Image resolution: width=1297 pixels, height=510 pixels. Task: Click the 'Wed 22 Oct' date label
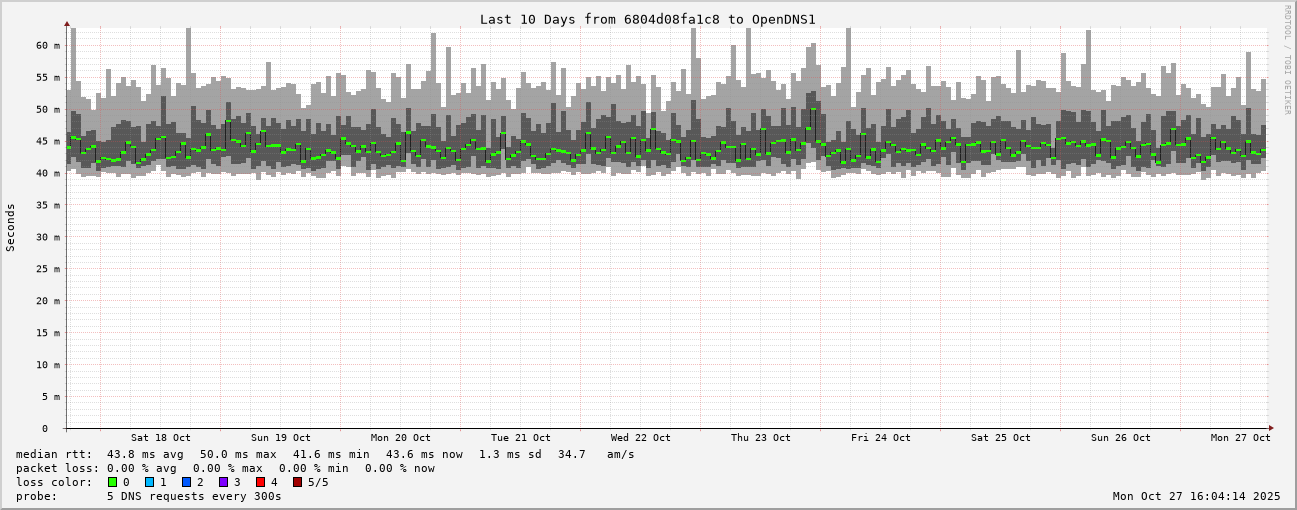[x=640, y=438]
